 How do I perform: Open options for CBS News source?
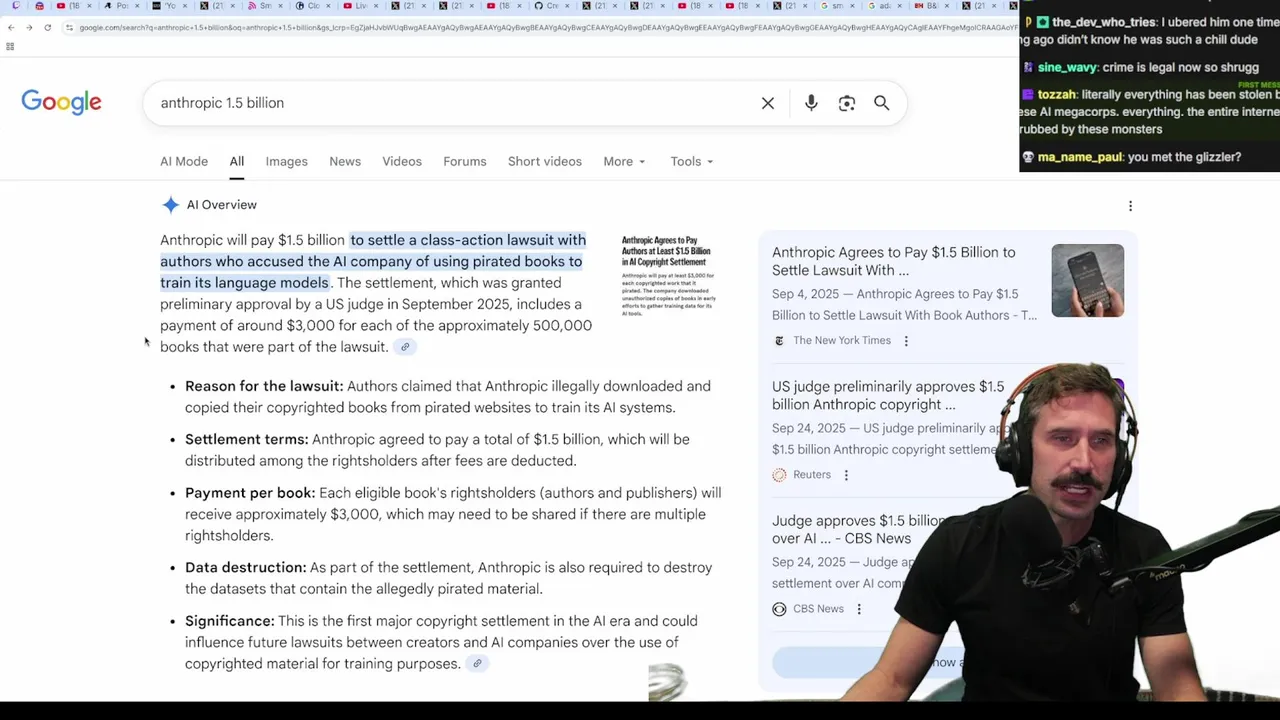click(859, 609)
